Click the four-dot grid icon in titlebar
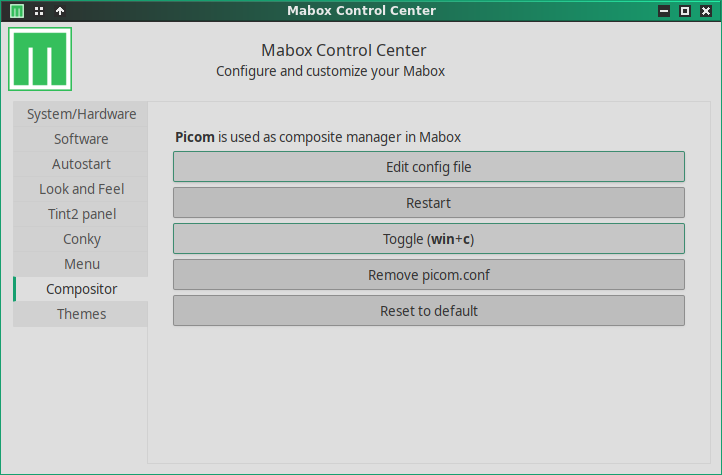The width and height of the screenshot is (722, 475). tap(39, 11)
